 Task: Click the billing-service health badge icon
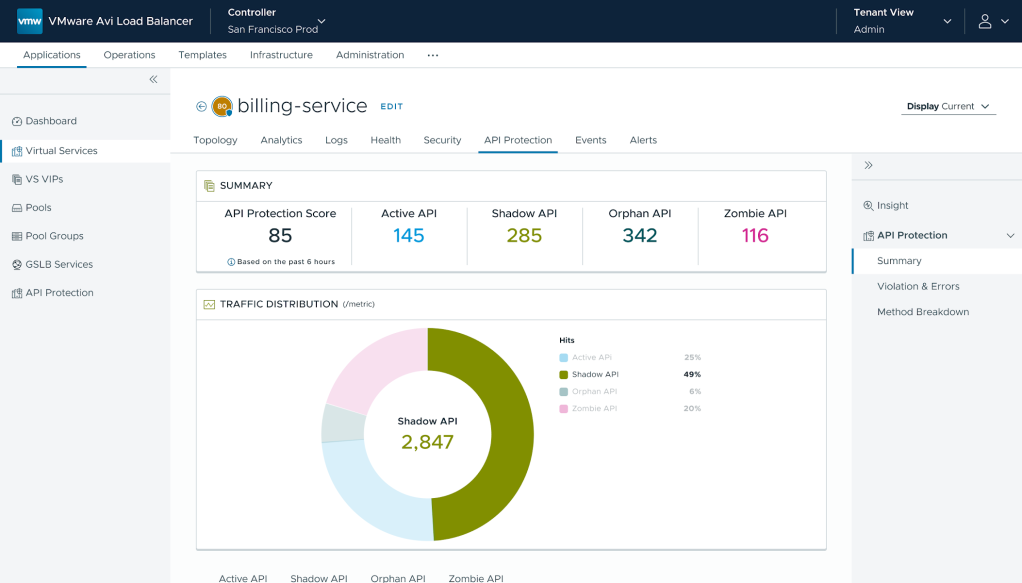222,106
